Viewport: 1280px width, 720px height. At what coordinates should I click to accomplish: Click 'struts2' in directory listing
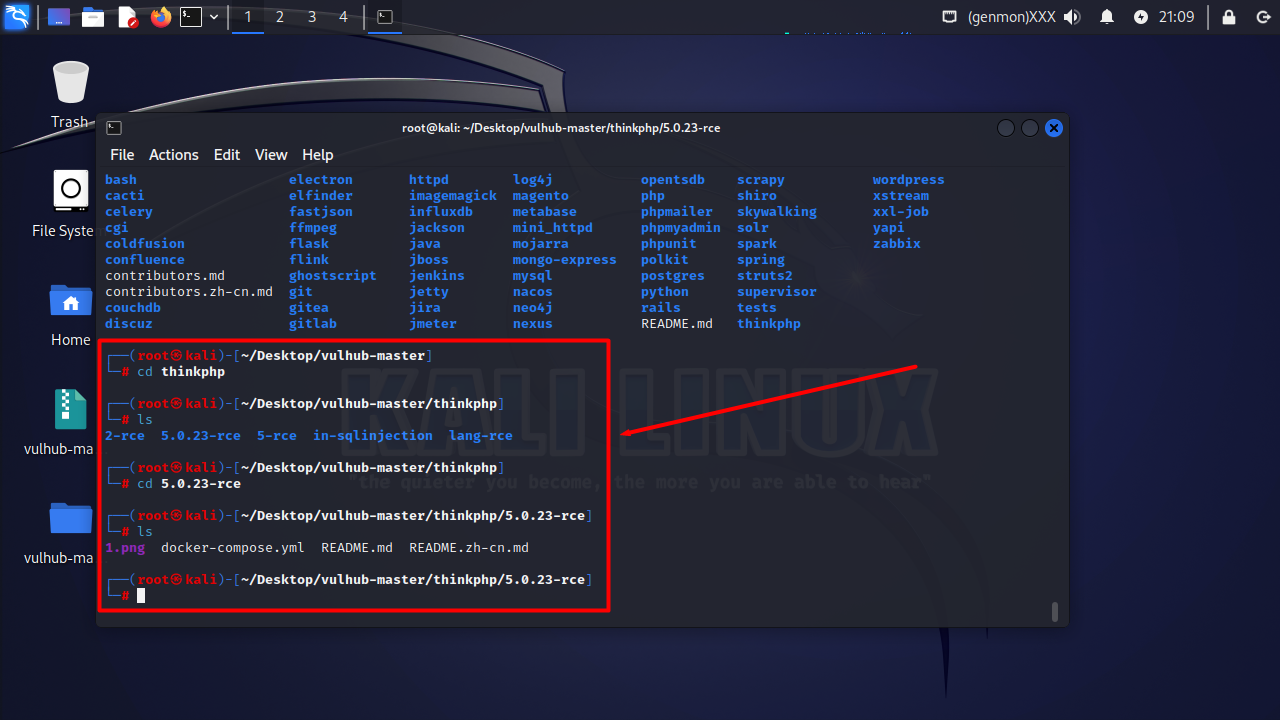[765, 275]
